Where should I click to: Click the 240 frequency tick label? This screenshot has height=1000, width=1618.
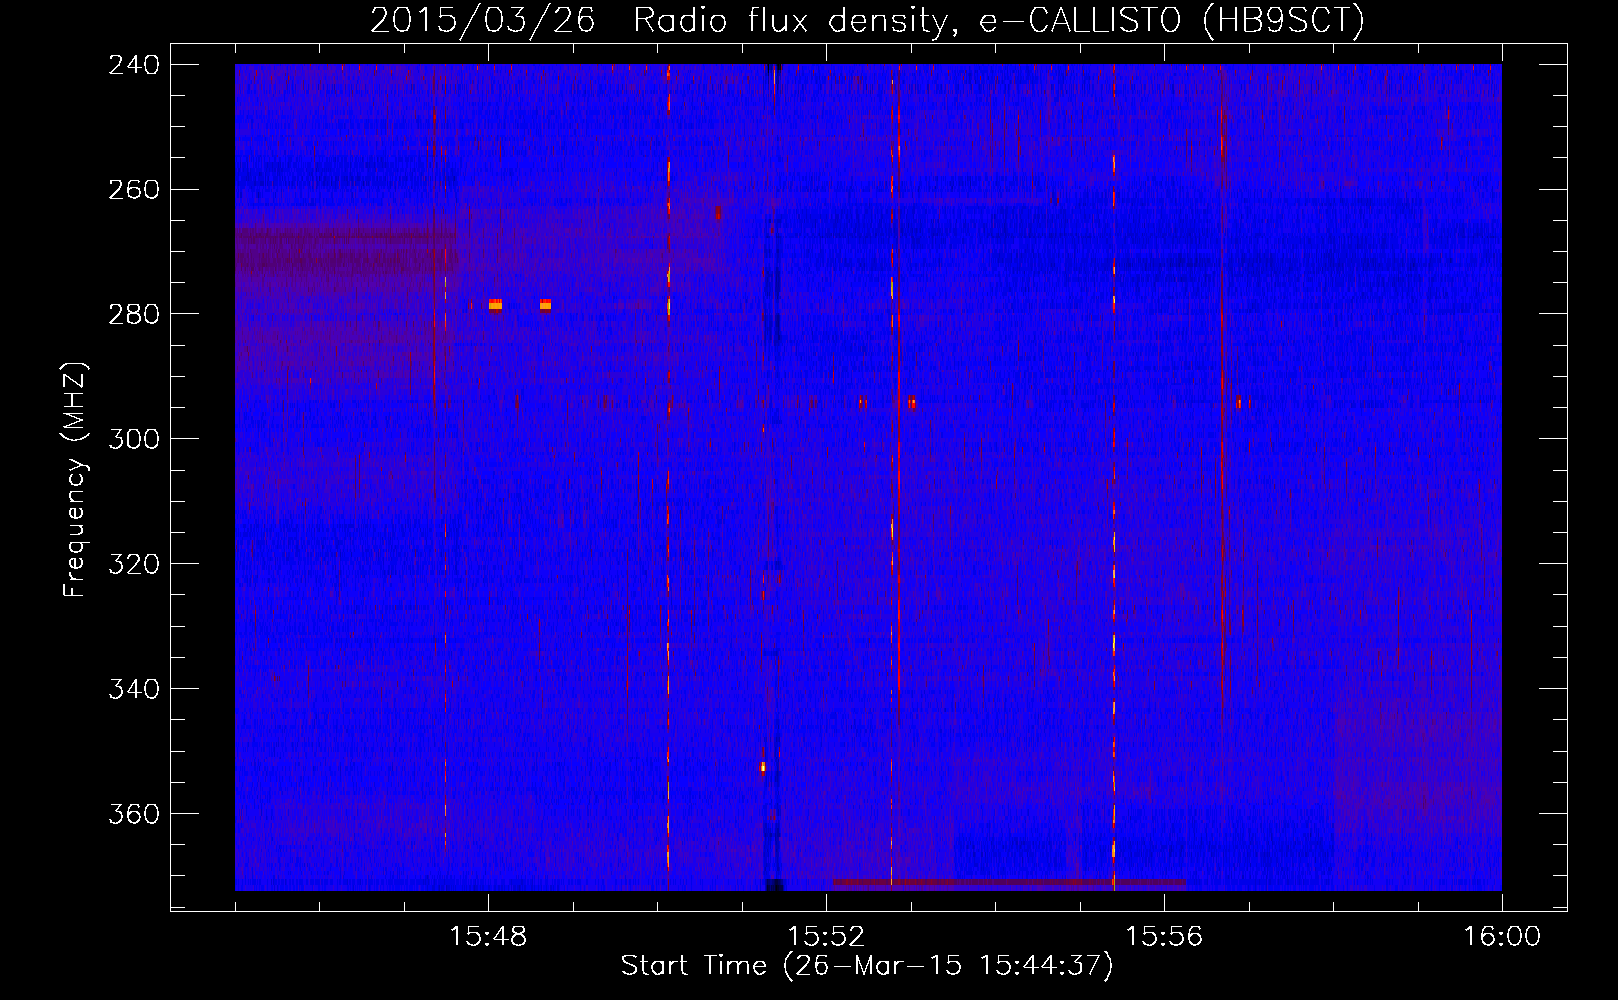134,65
